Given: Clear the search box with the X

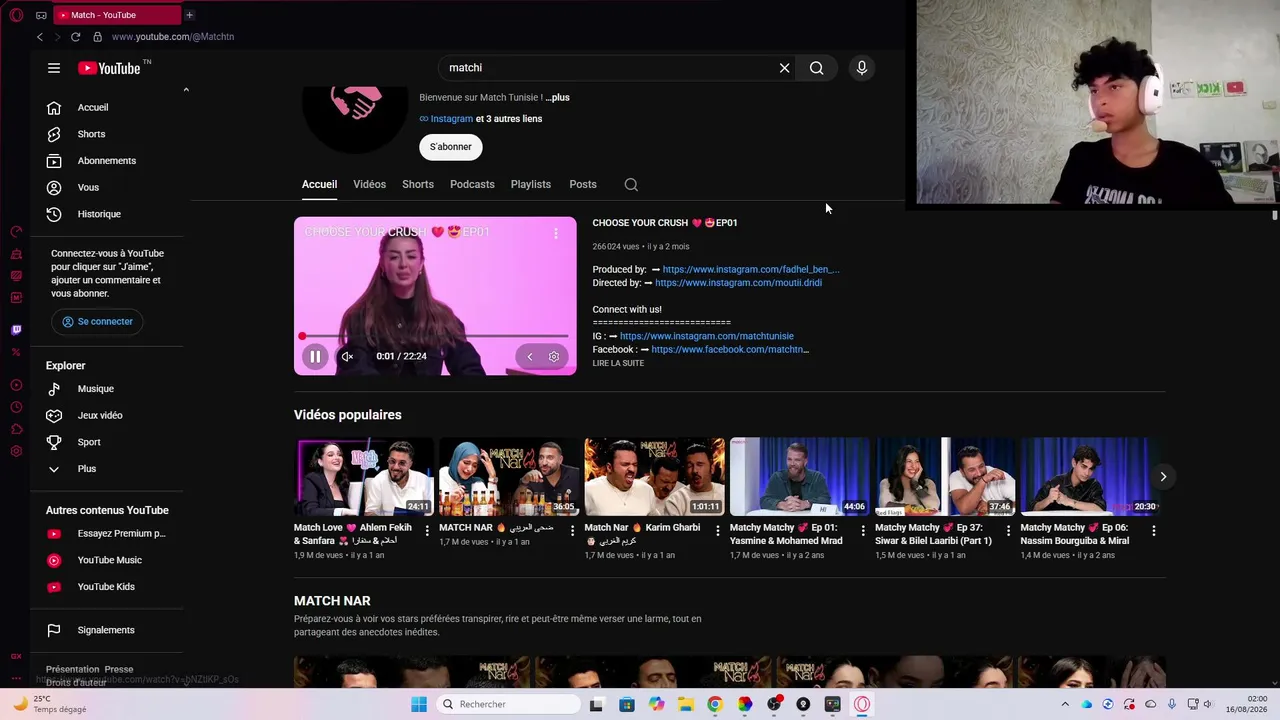Looking at the screenshot, I should (785, 68).
